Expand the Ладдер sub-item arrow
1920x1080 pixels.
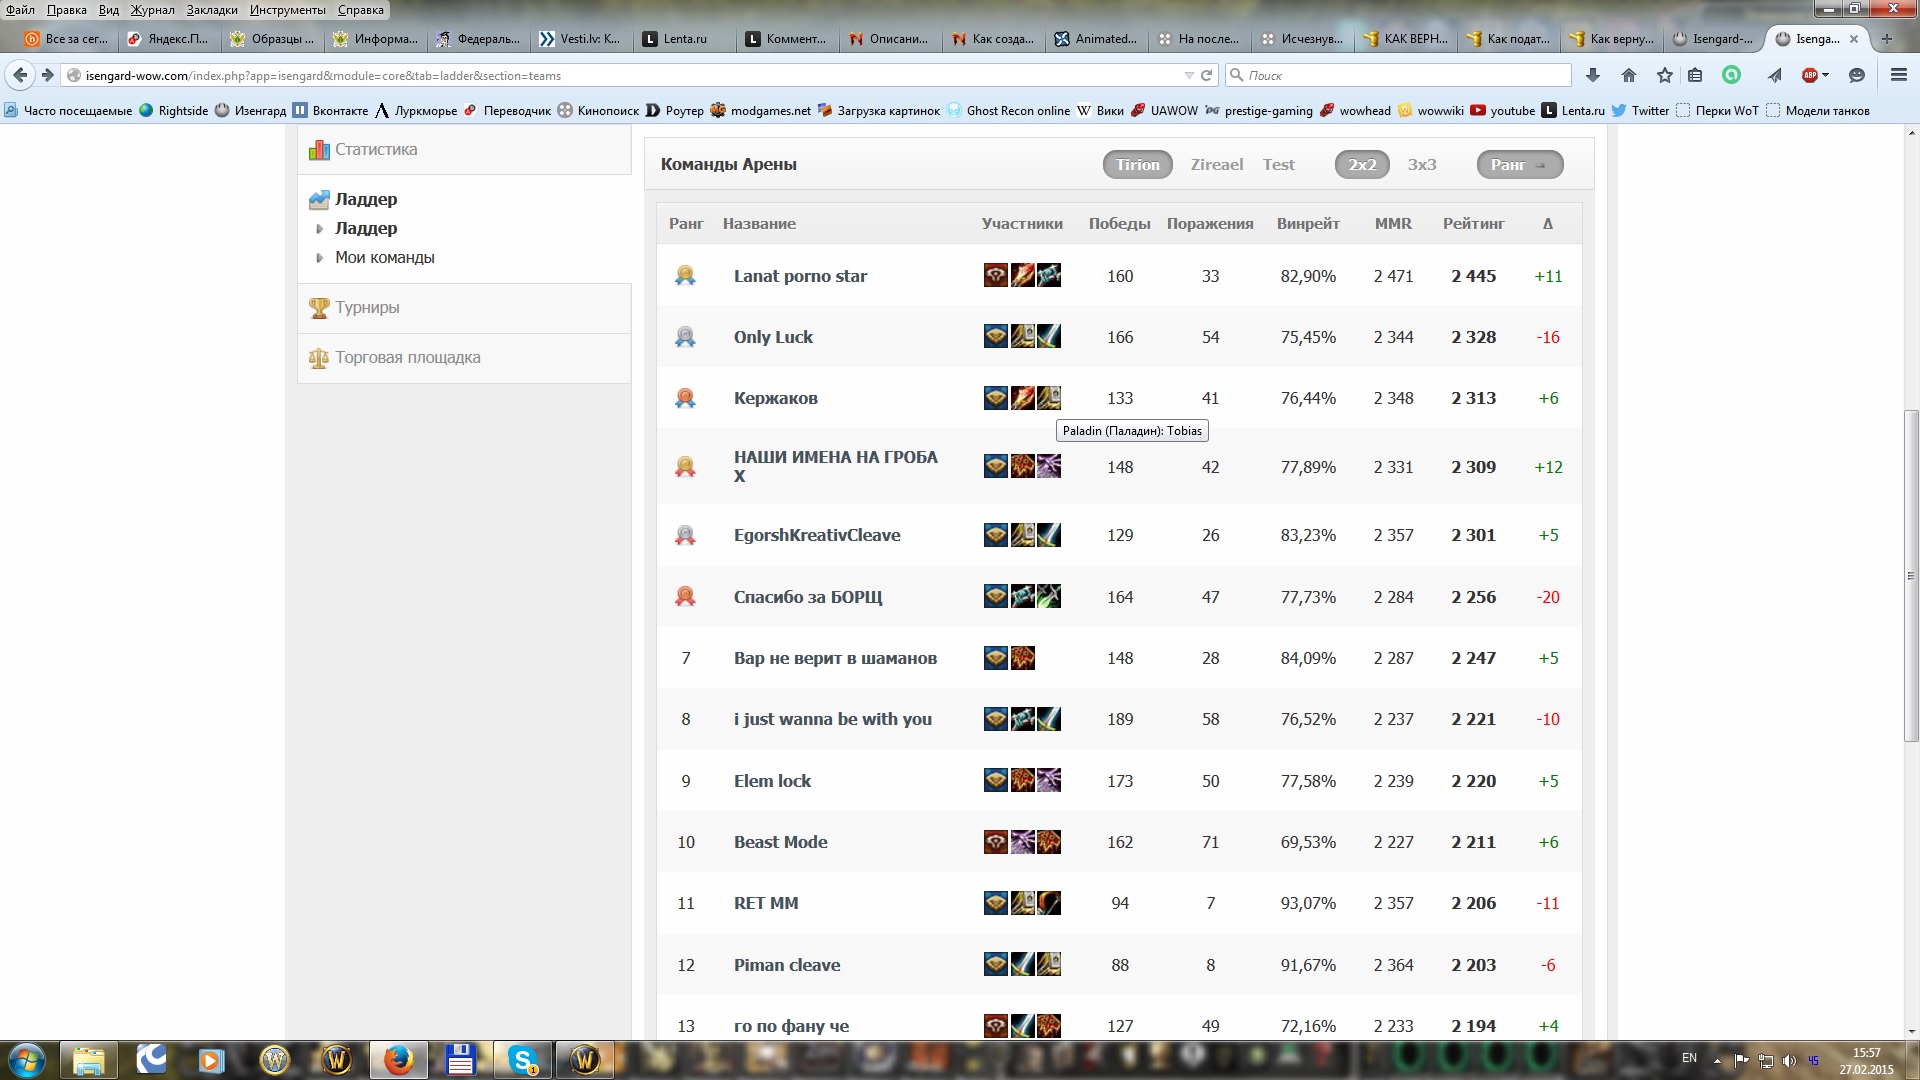(320, 229)
